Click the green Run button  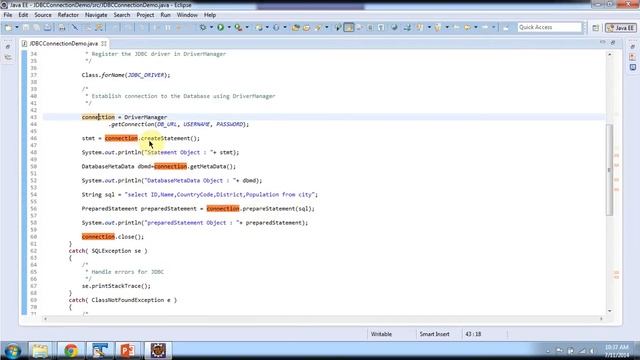click(220, 27)
